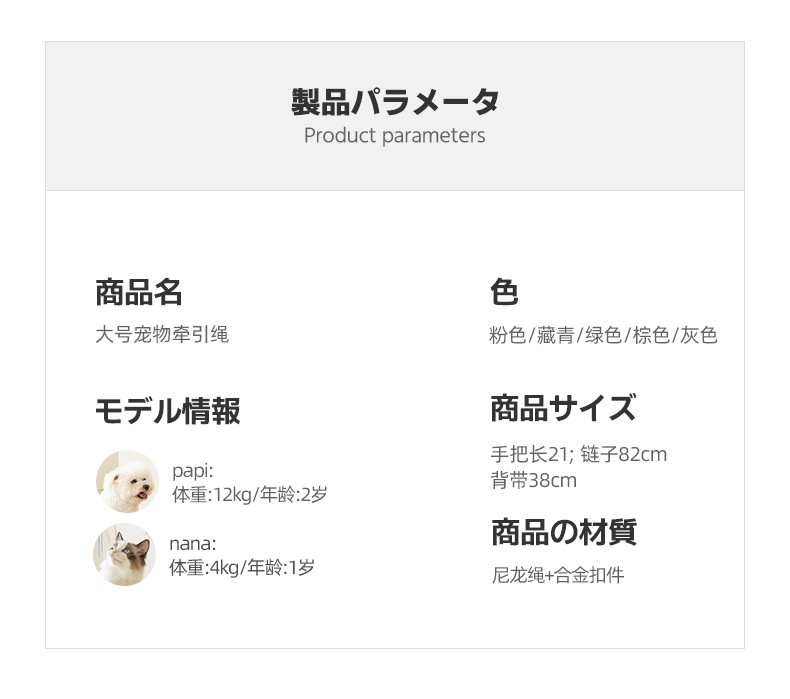Click the papi model name label
This screenshot has height=699, width=790.
tap(193, 471)
